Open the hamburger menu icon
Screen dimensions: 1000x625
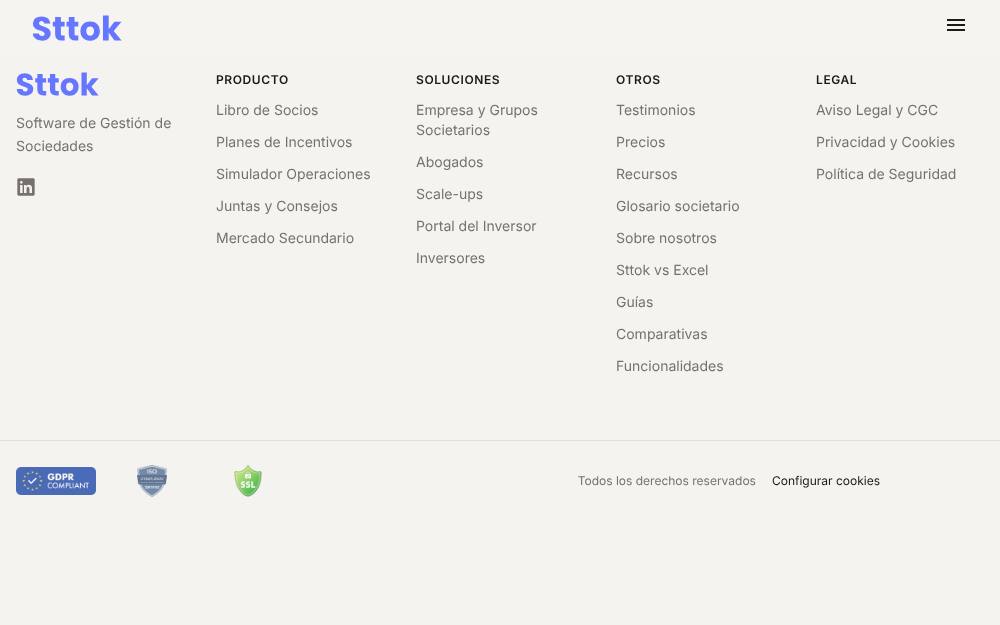point(955,26)
